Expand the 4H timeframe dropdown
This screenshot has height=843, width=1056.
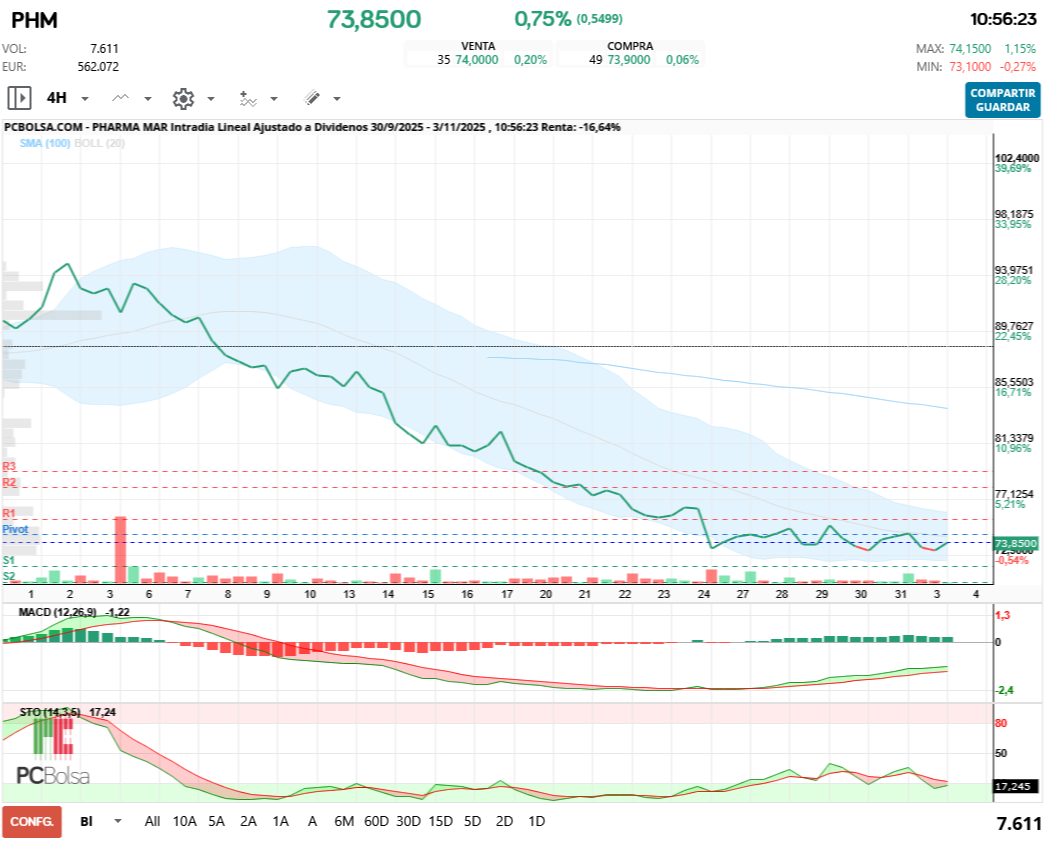[85, 99]
